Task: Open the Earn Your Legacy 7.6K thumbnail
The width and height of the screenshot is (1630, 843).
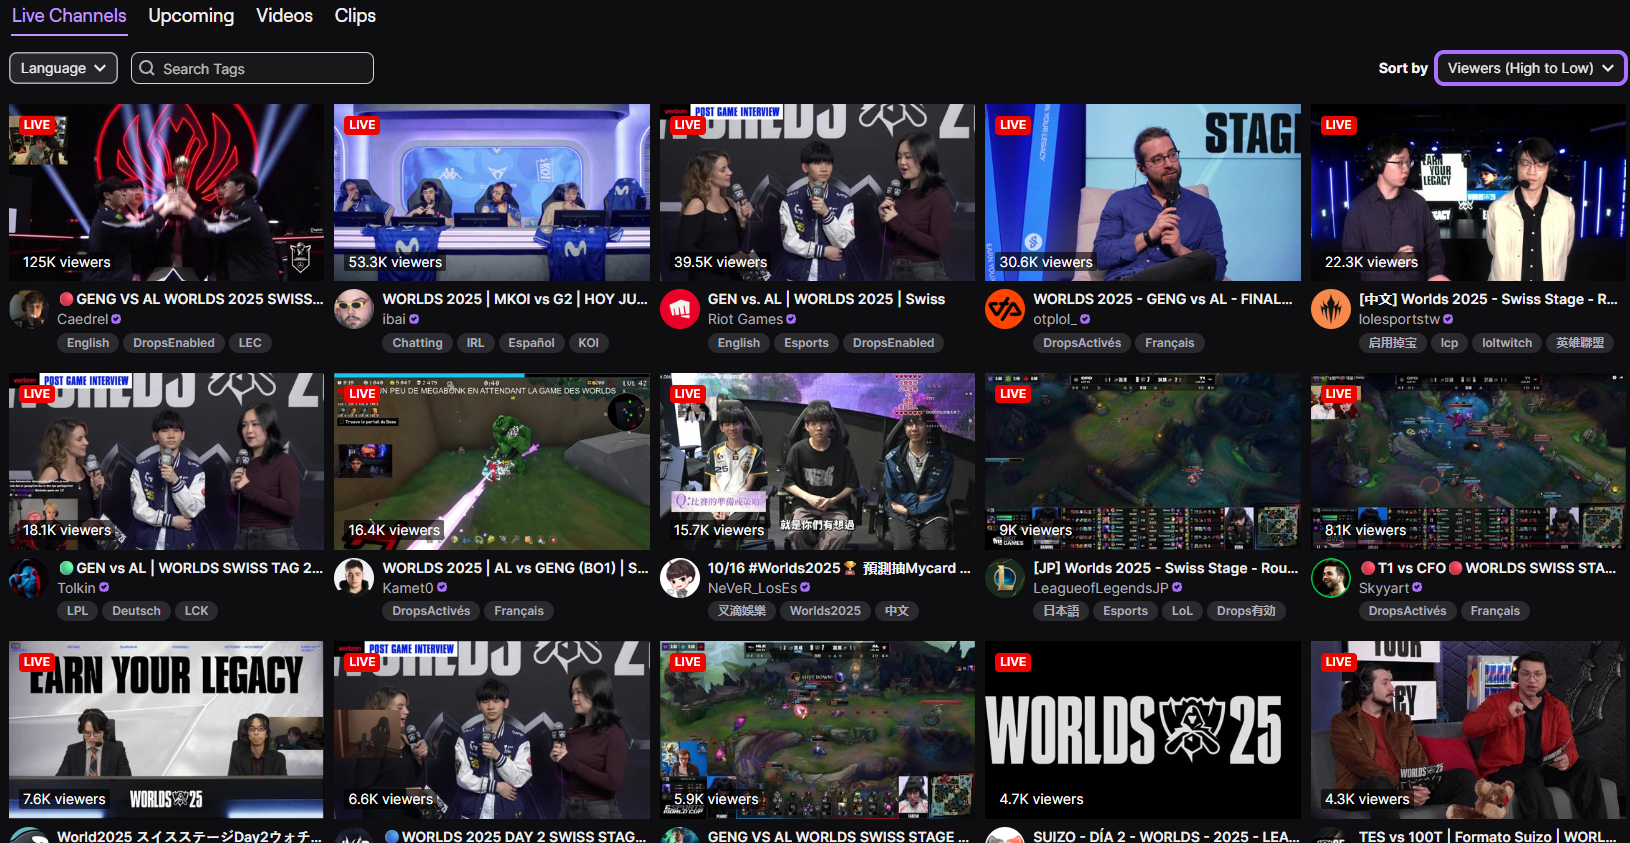Action: (166, 730)
